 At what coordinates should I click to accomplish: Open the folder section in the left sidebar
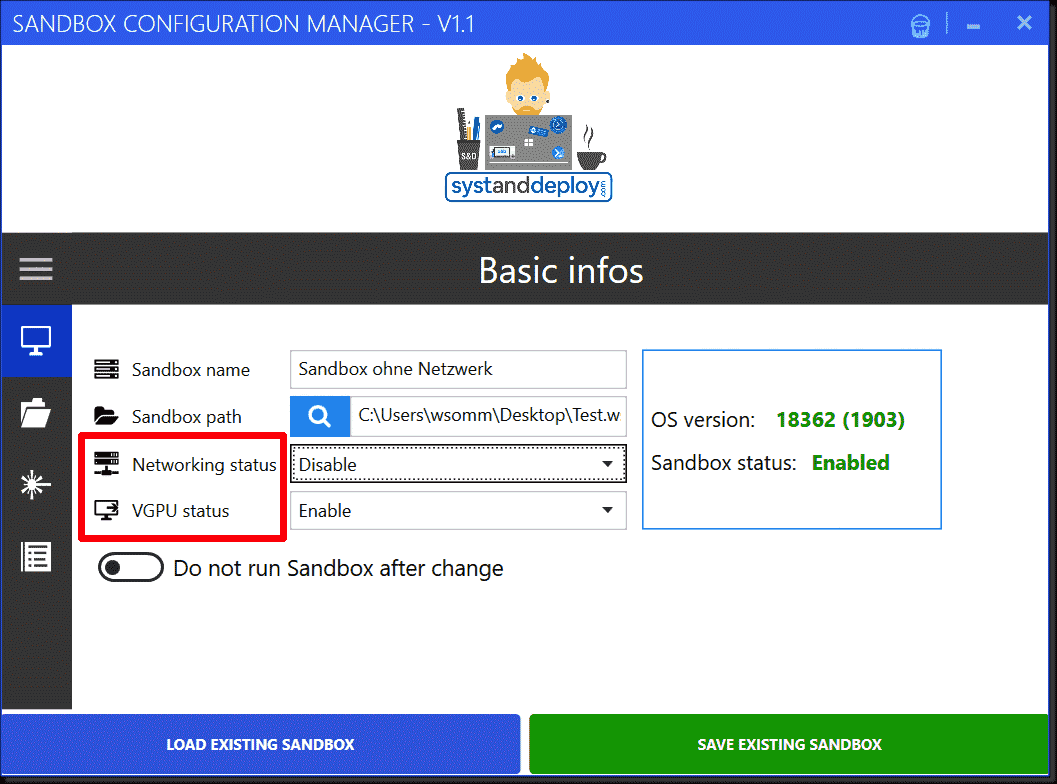pos(36,413)
